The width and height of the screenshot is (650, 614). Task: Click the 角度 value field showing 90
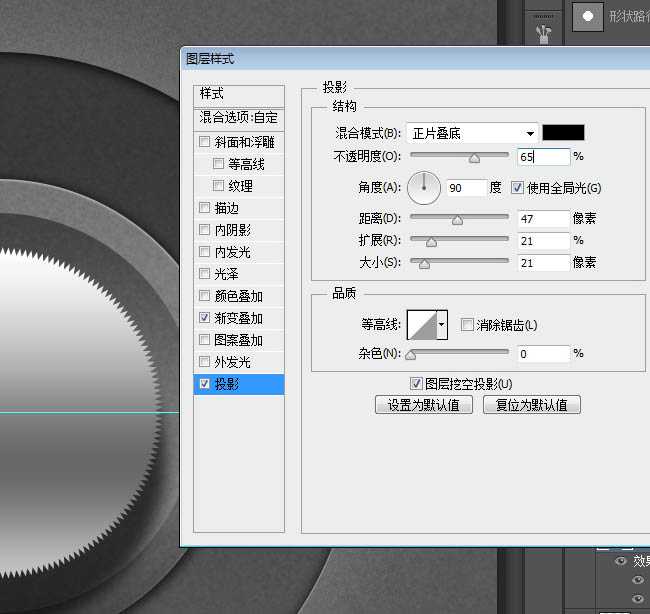[466, 188]
